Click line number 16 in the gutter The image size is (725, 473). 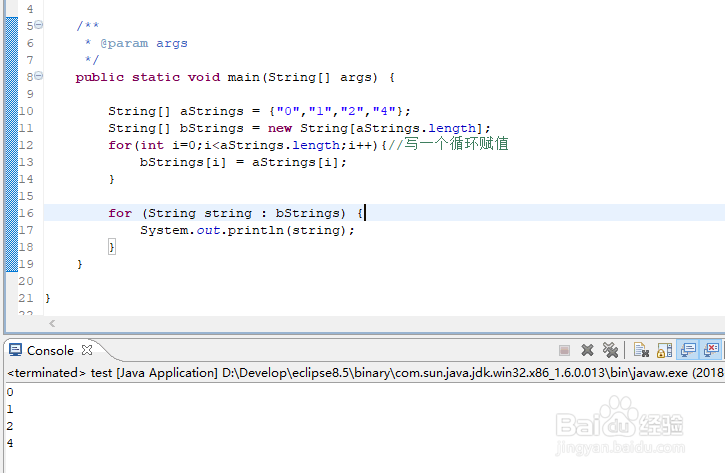pyautogui.click(x=26, y=213)
